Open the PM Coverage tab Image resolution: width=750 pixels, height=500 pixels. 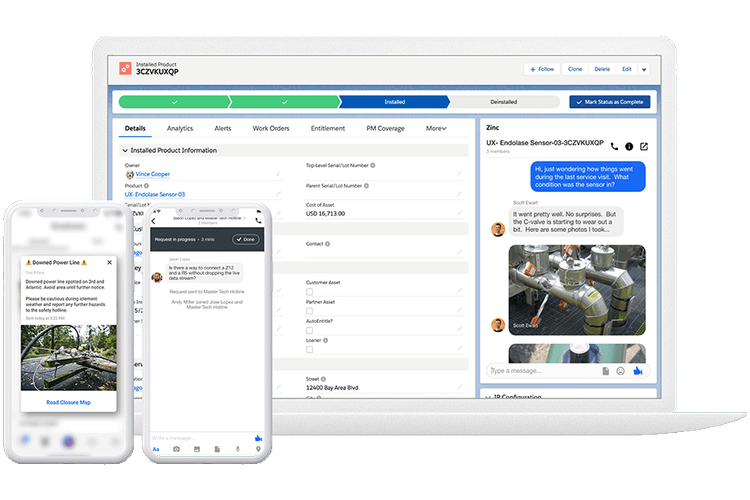pos(385,129)
